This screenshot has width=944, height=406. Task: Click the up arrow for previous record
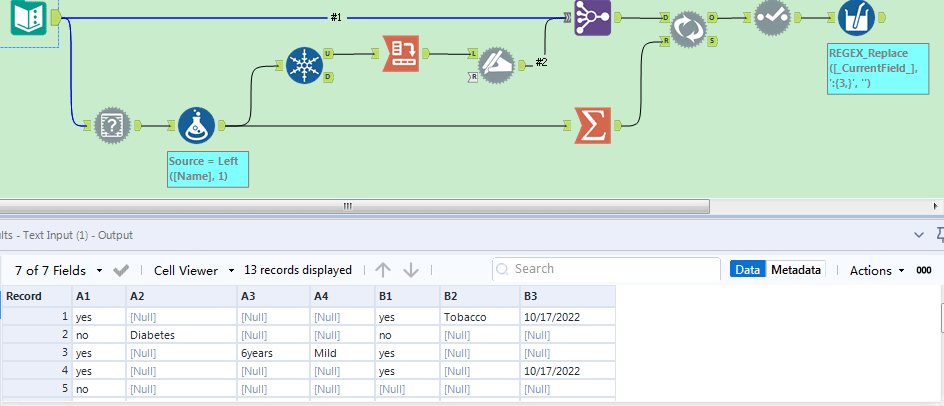383,270
